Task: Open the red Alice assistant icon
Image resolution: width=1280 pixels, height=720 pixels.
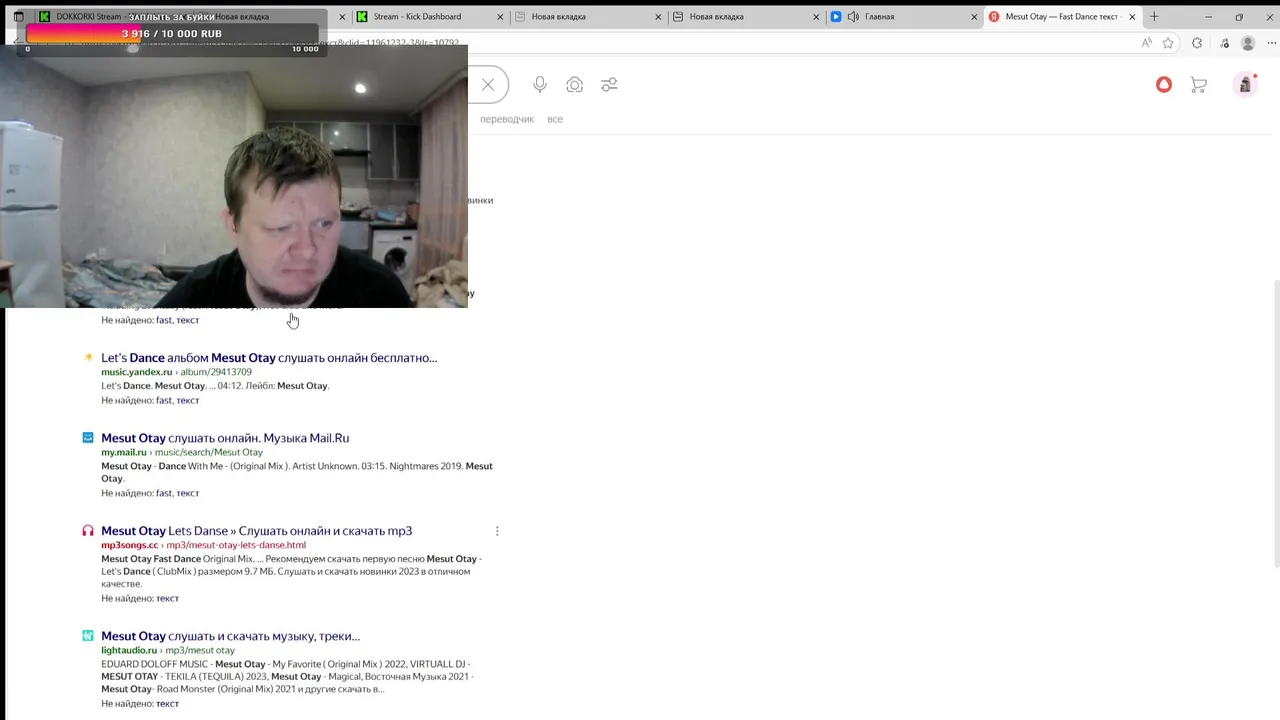Action: click(1164, 85)
